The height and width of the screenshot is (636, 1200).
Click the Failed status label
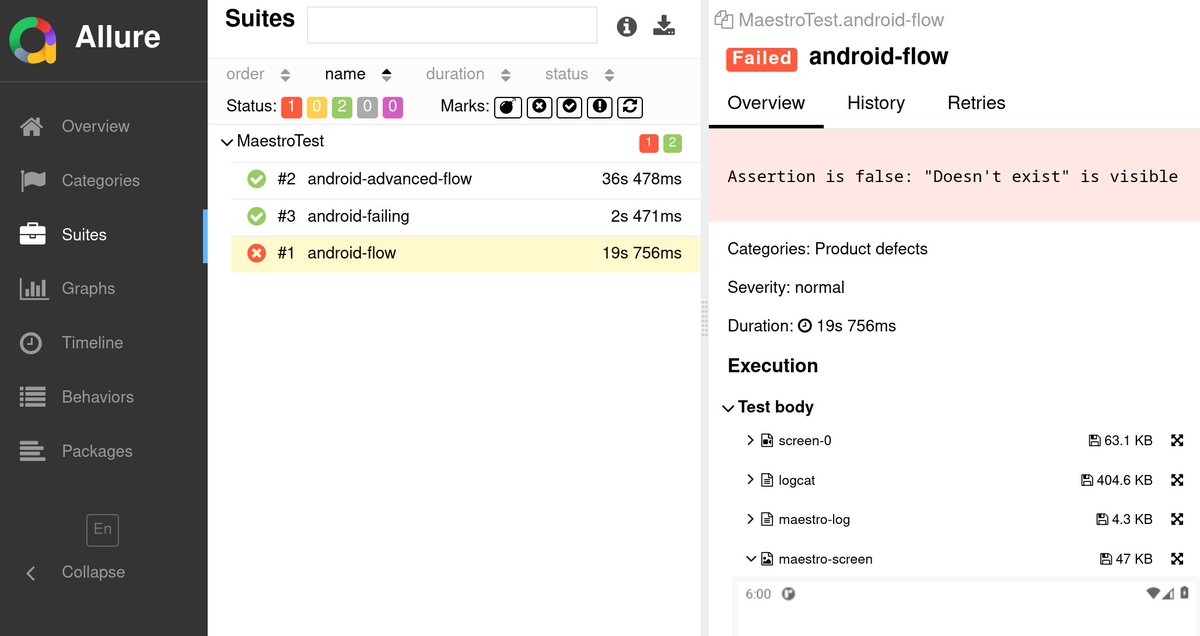[x=761, y=58]
